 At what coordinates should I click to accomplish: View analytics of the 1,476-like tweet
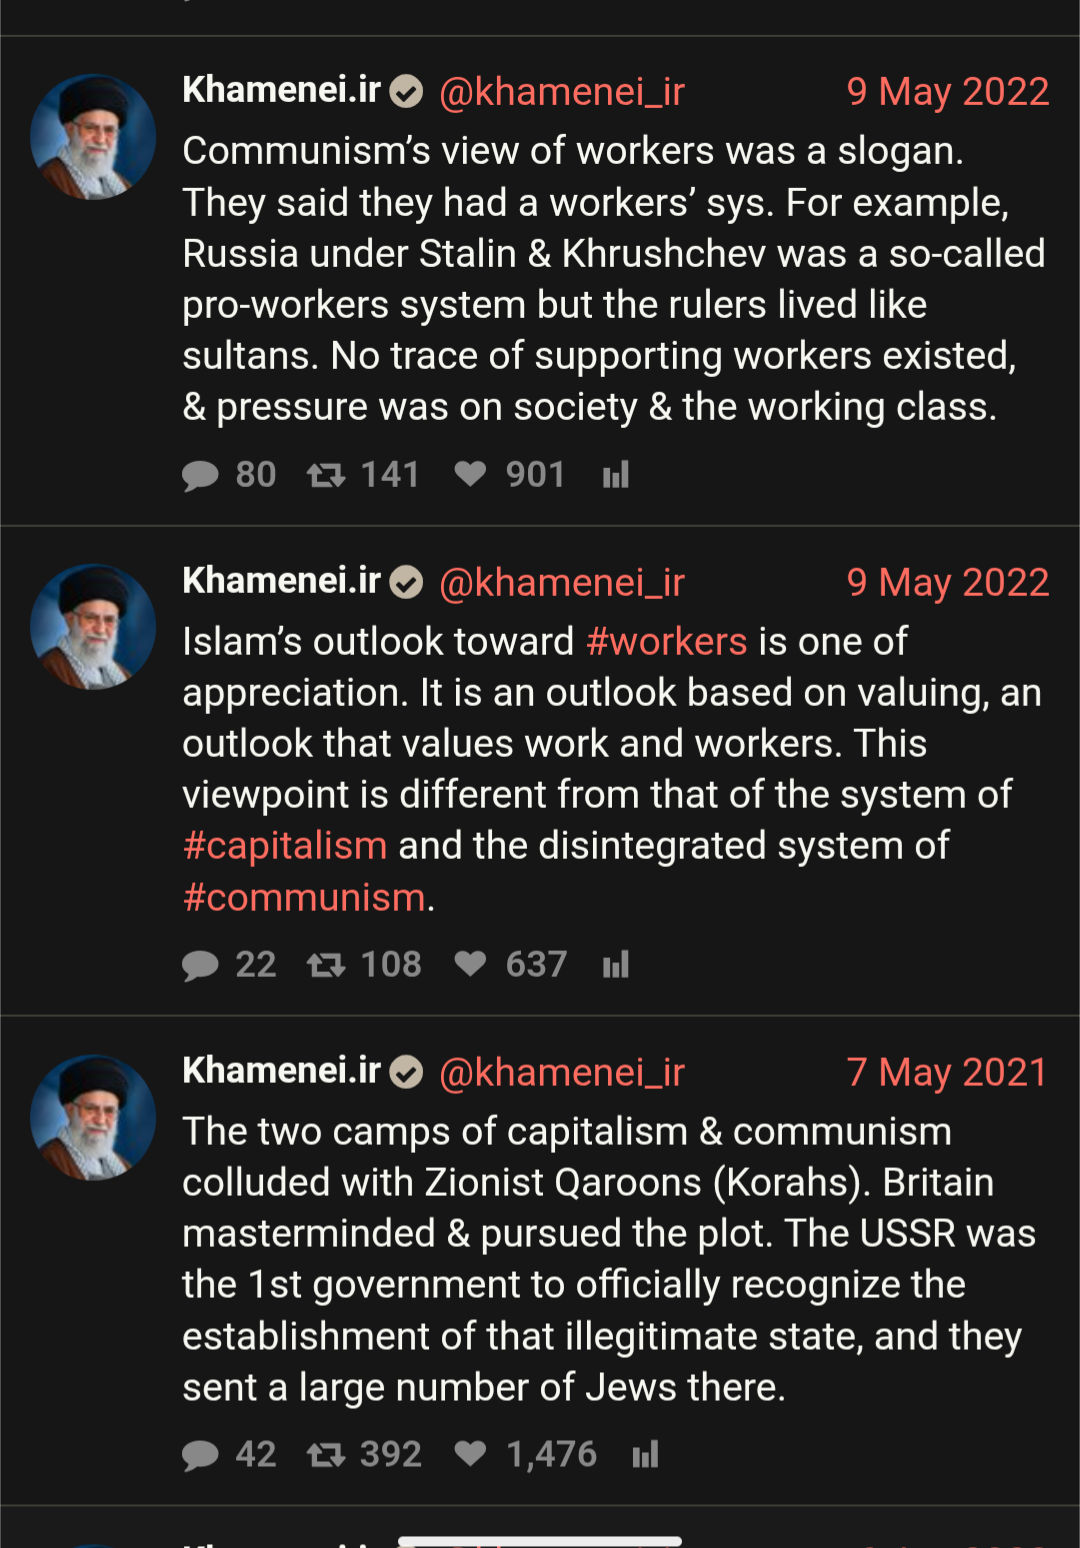tap(646, 1455)
